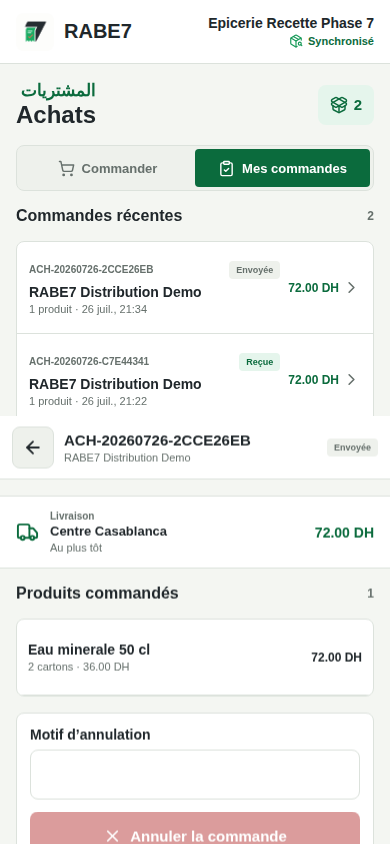Click the store name Epicerie Recette Phase 7

click(x=291, y=23)
